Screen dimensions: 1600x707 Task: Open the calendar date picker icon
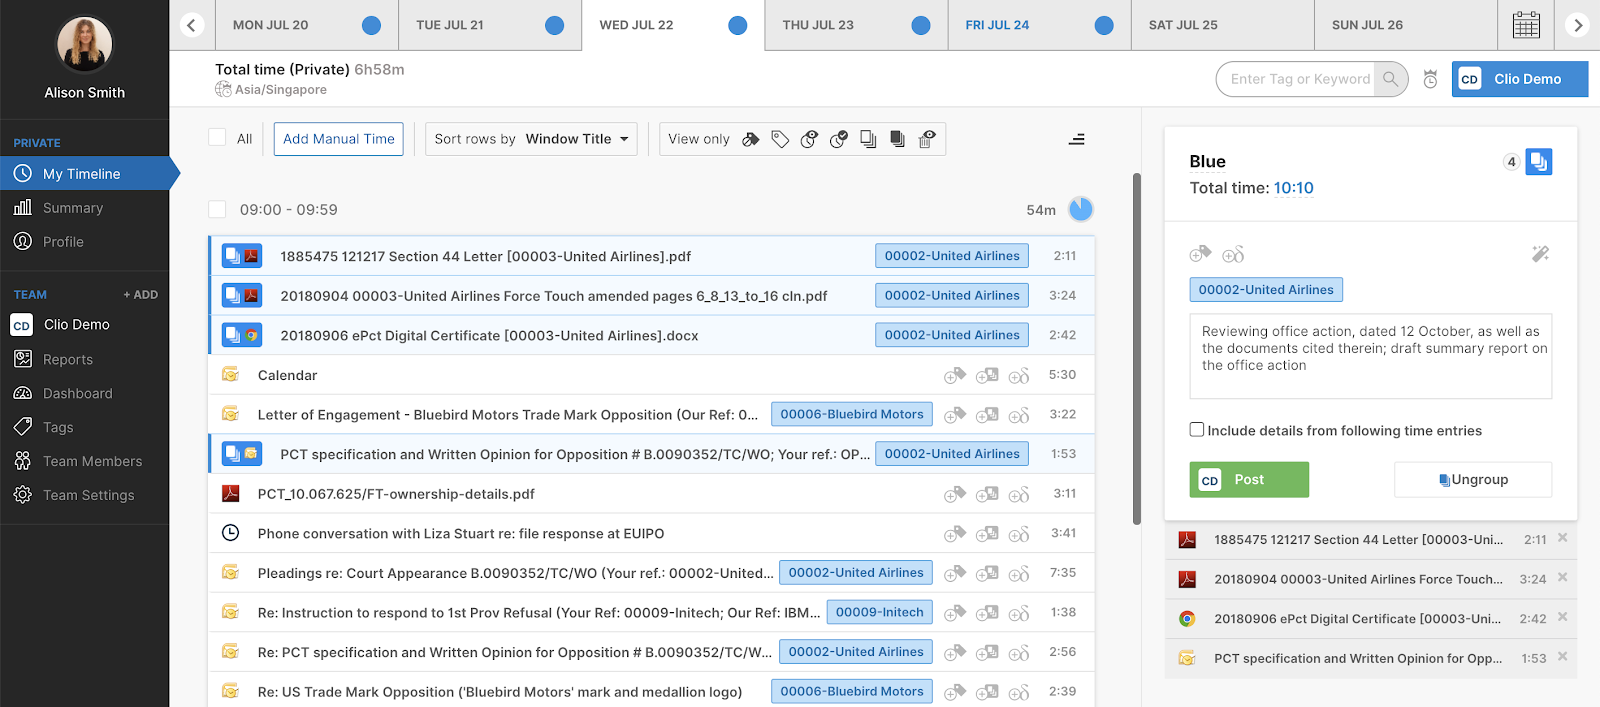tap(1526, 25)
